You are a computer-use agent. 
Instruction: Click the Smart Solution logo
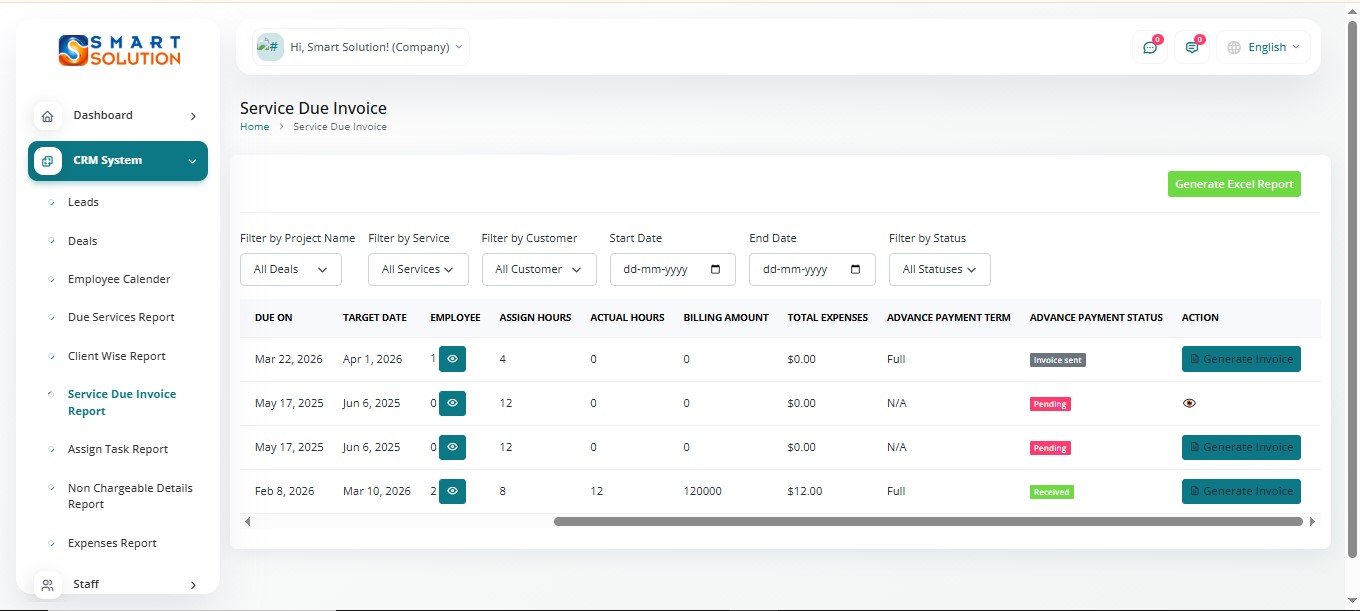click(x=119, y=50)
